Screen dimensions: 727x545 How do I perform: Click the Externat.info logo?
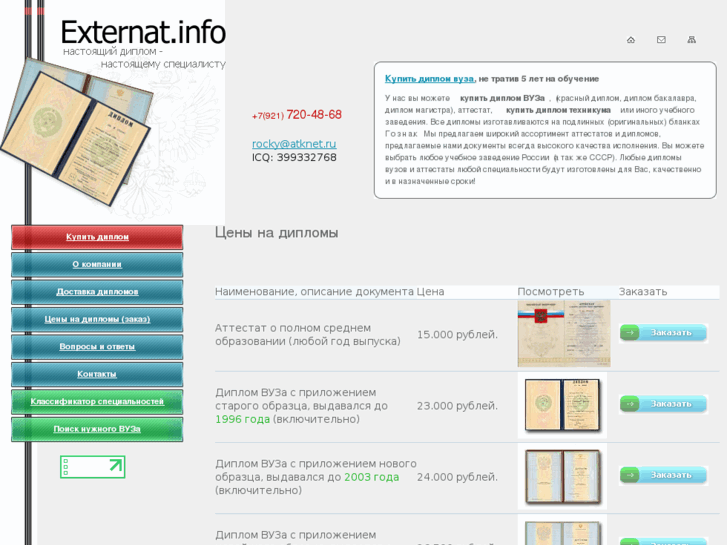click(143, 32)
